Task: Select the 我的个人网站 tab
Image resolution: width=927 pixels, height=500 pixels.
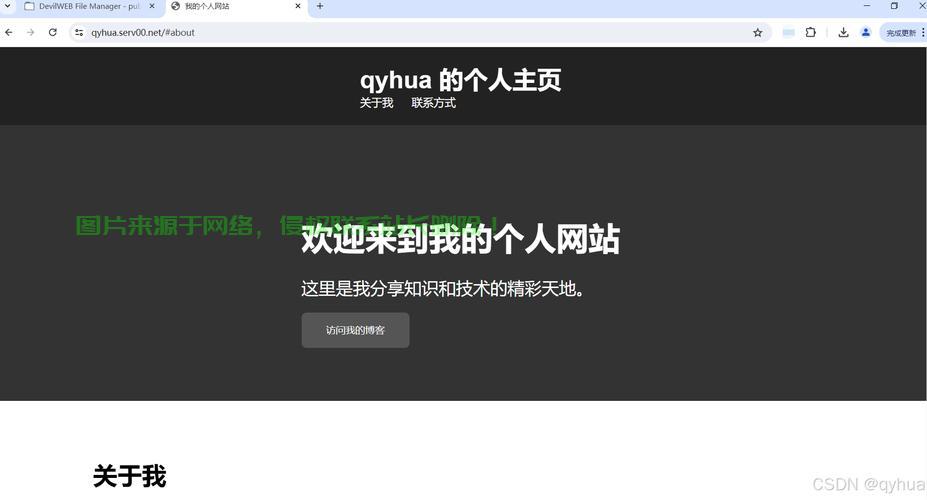Action: 235,7
